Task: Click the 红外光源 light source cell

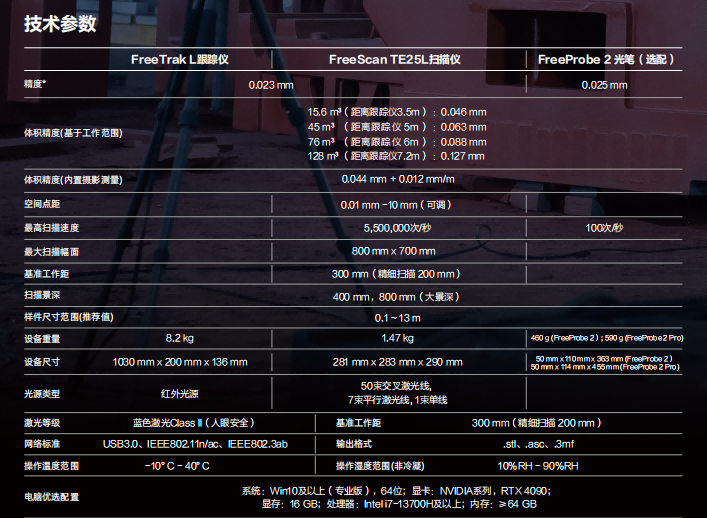Action: tap(180, 393)
